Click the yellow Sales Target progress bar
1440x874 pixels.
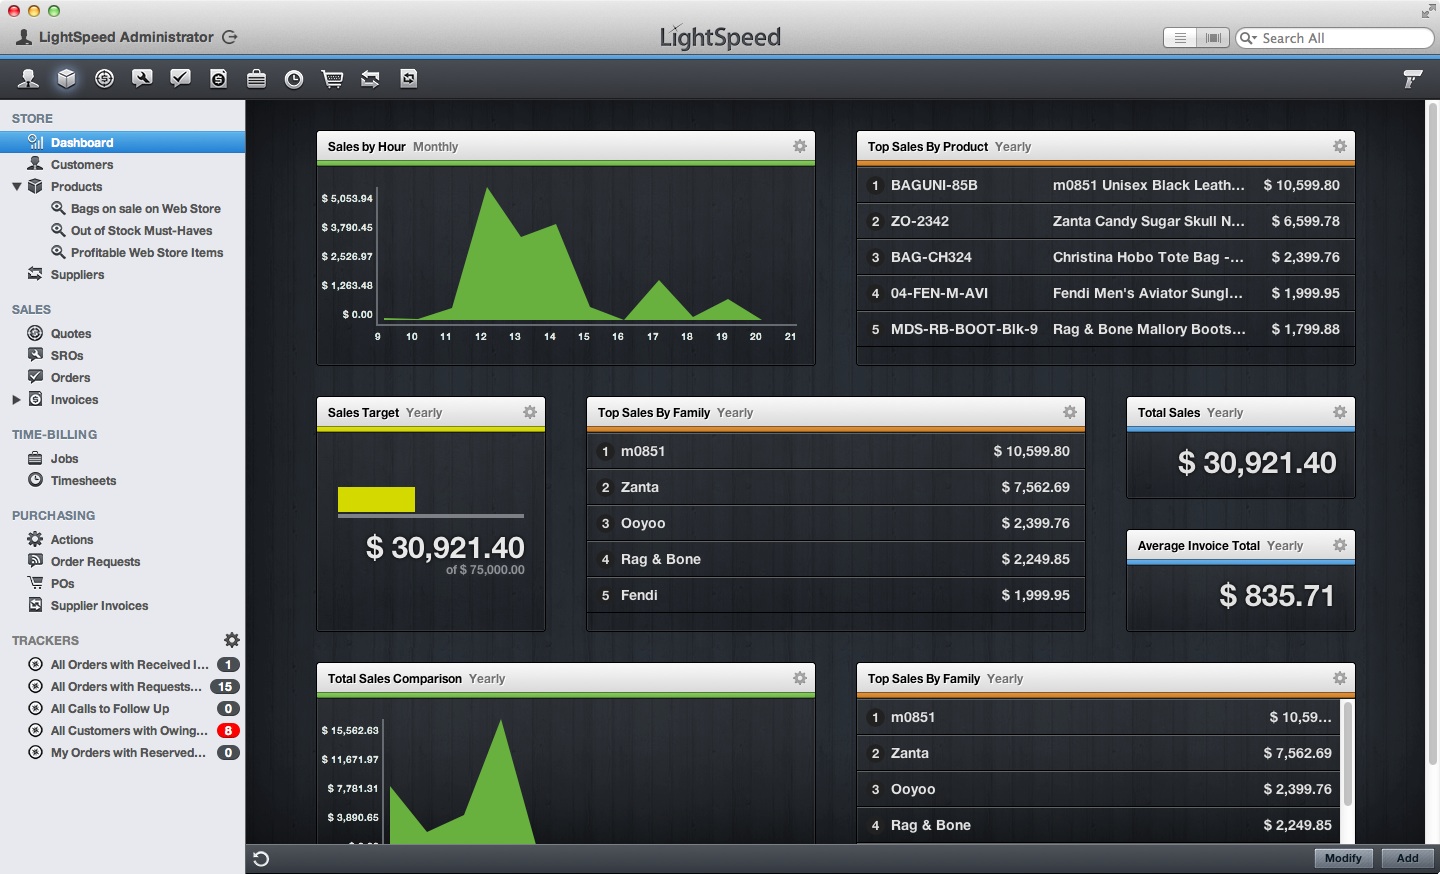click(x=376, y=499)
